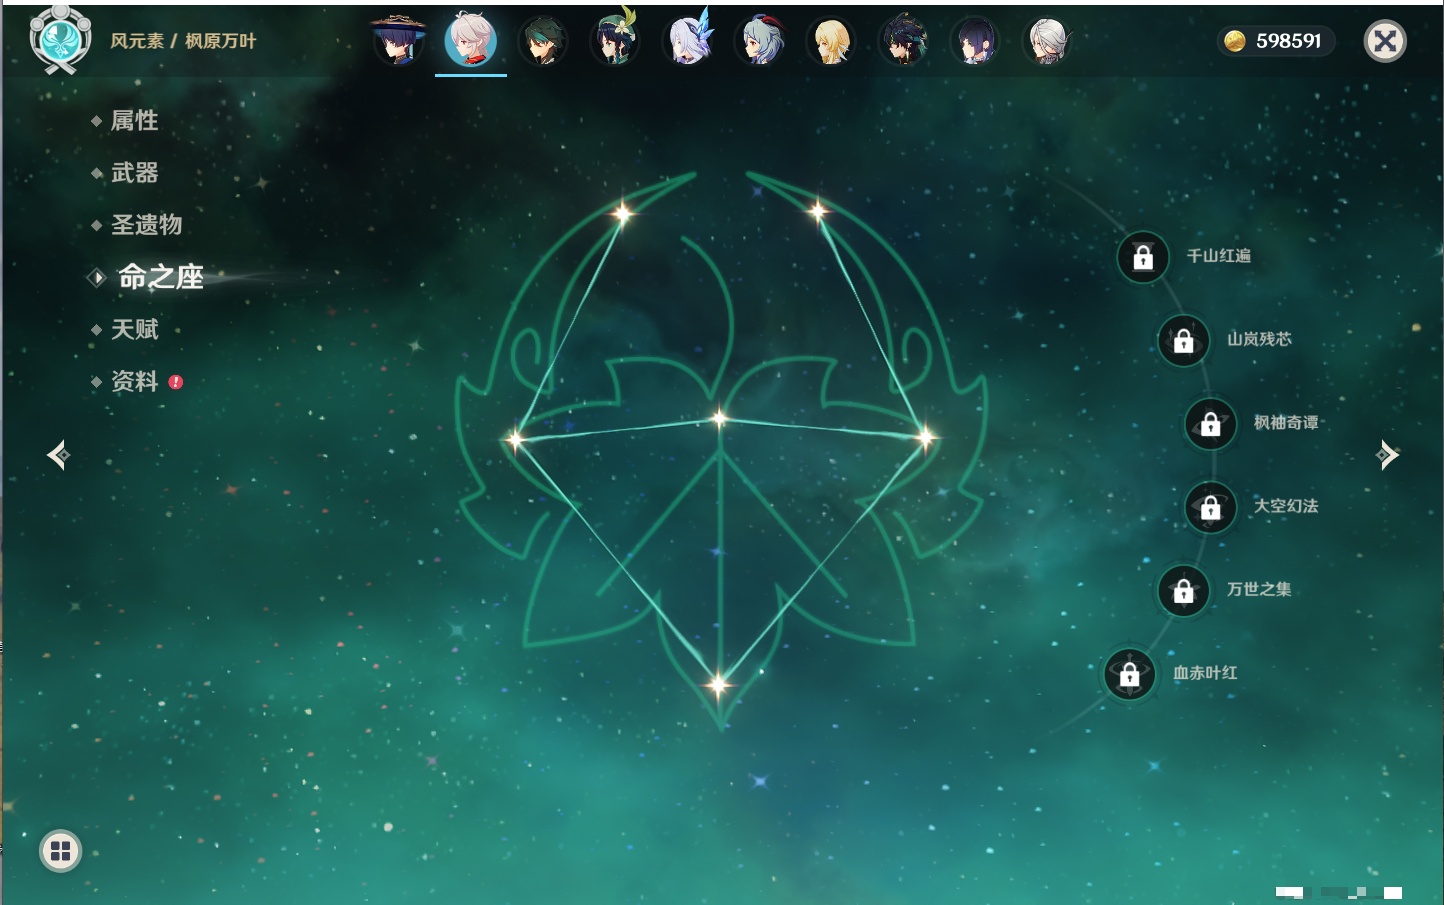The width and height of the screenshot is (1444, 905).
Task: Open the locked 山岚残芯 constellation node
Action: [1183, 340]
